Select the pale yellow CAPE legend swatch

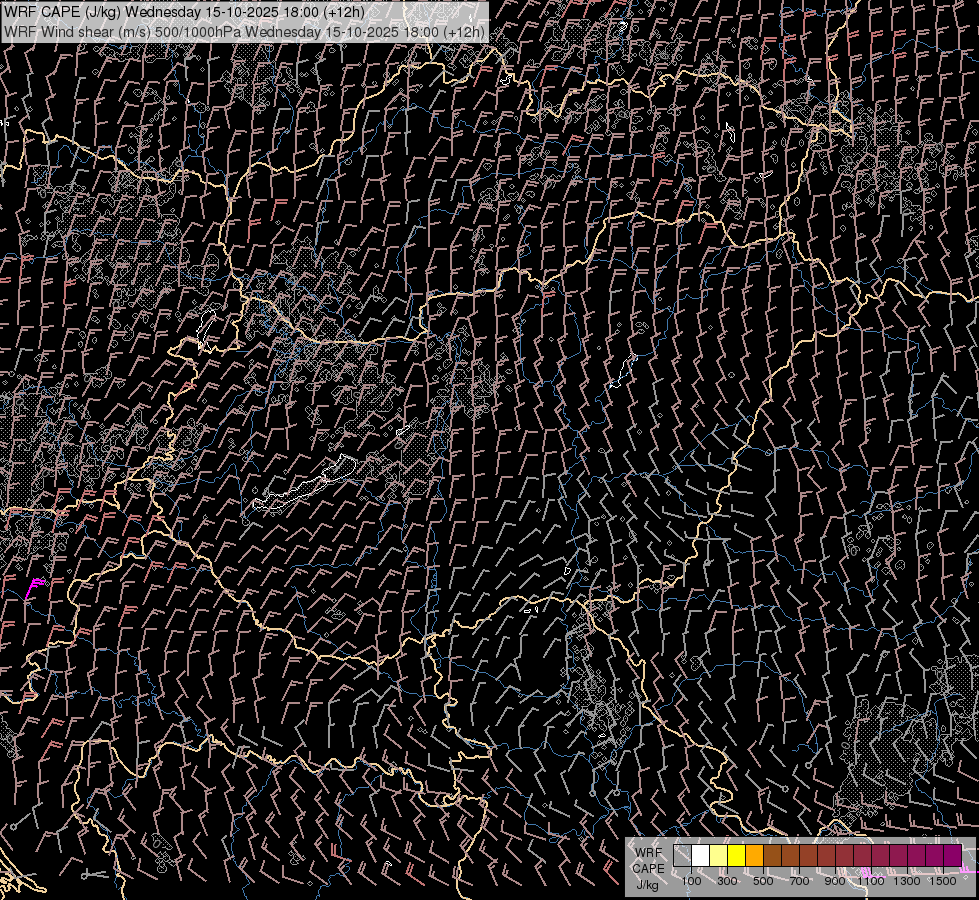(718, 856)
